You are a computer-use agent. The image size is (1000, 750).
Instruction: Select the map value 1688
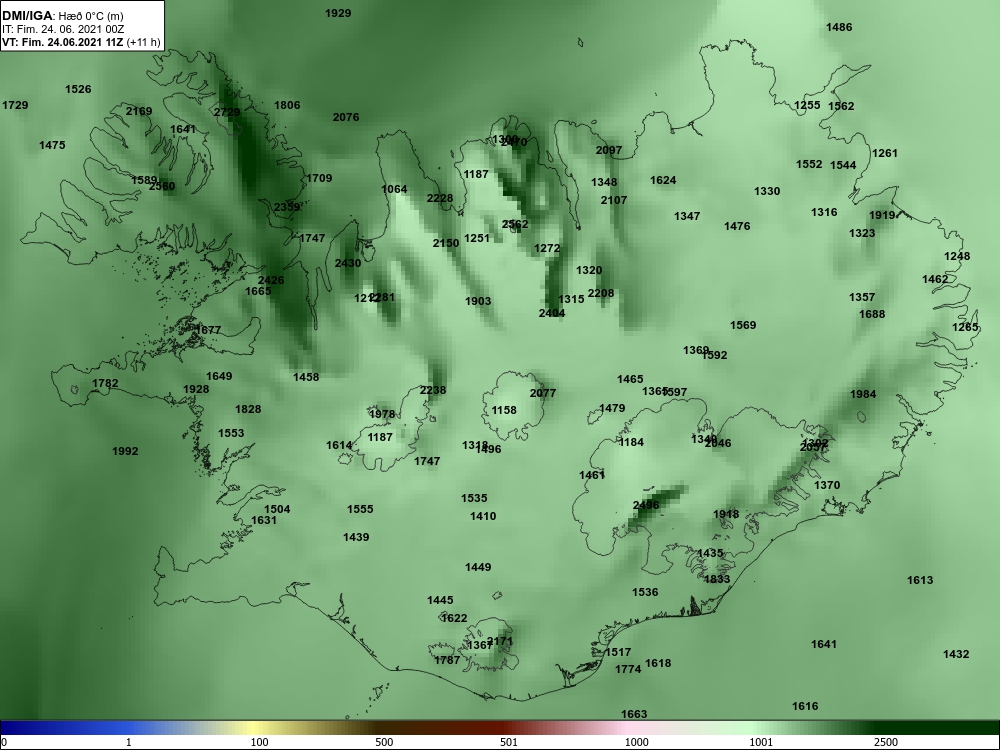click(872, 314)
